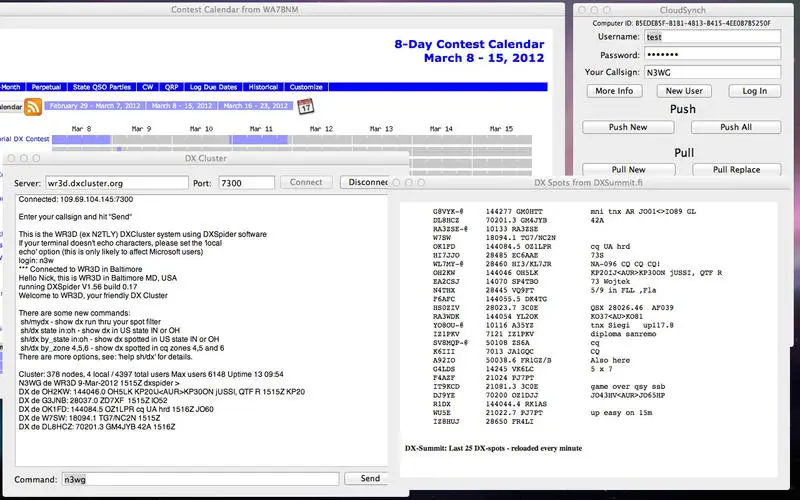Select DX spot row G8VYK-@ 144277
This screenshot has width=800, height=500.
point(564,211)
